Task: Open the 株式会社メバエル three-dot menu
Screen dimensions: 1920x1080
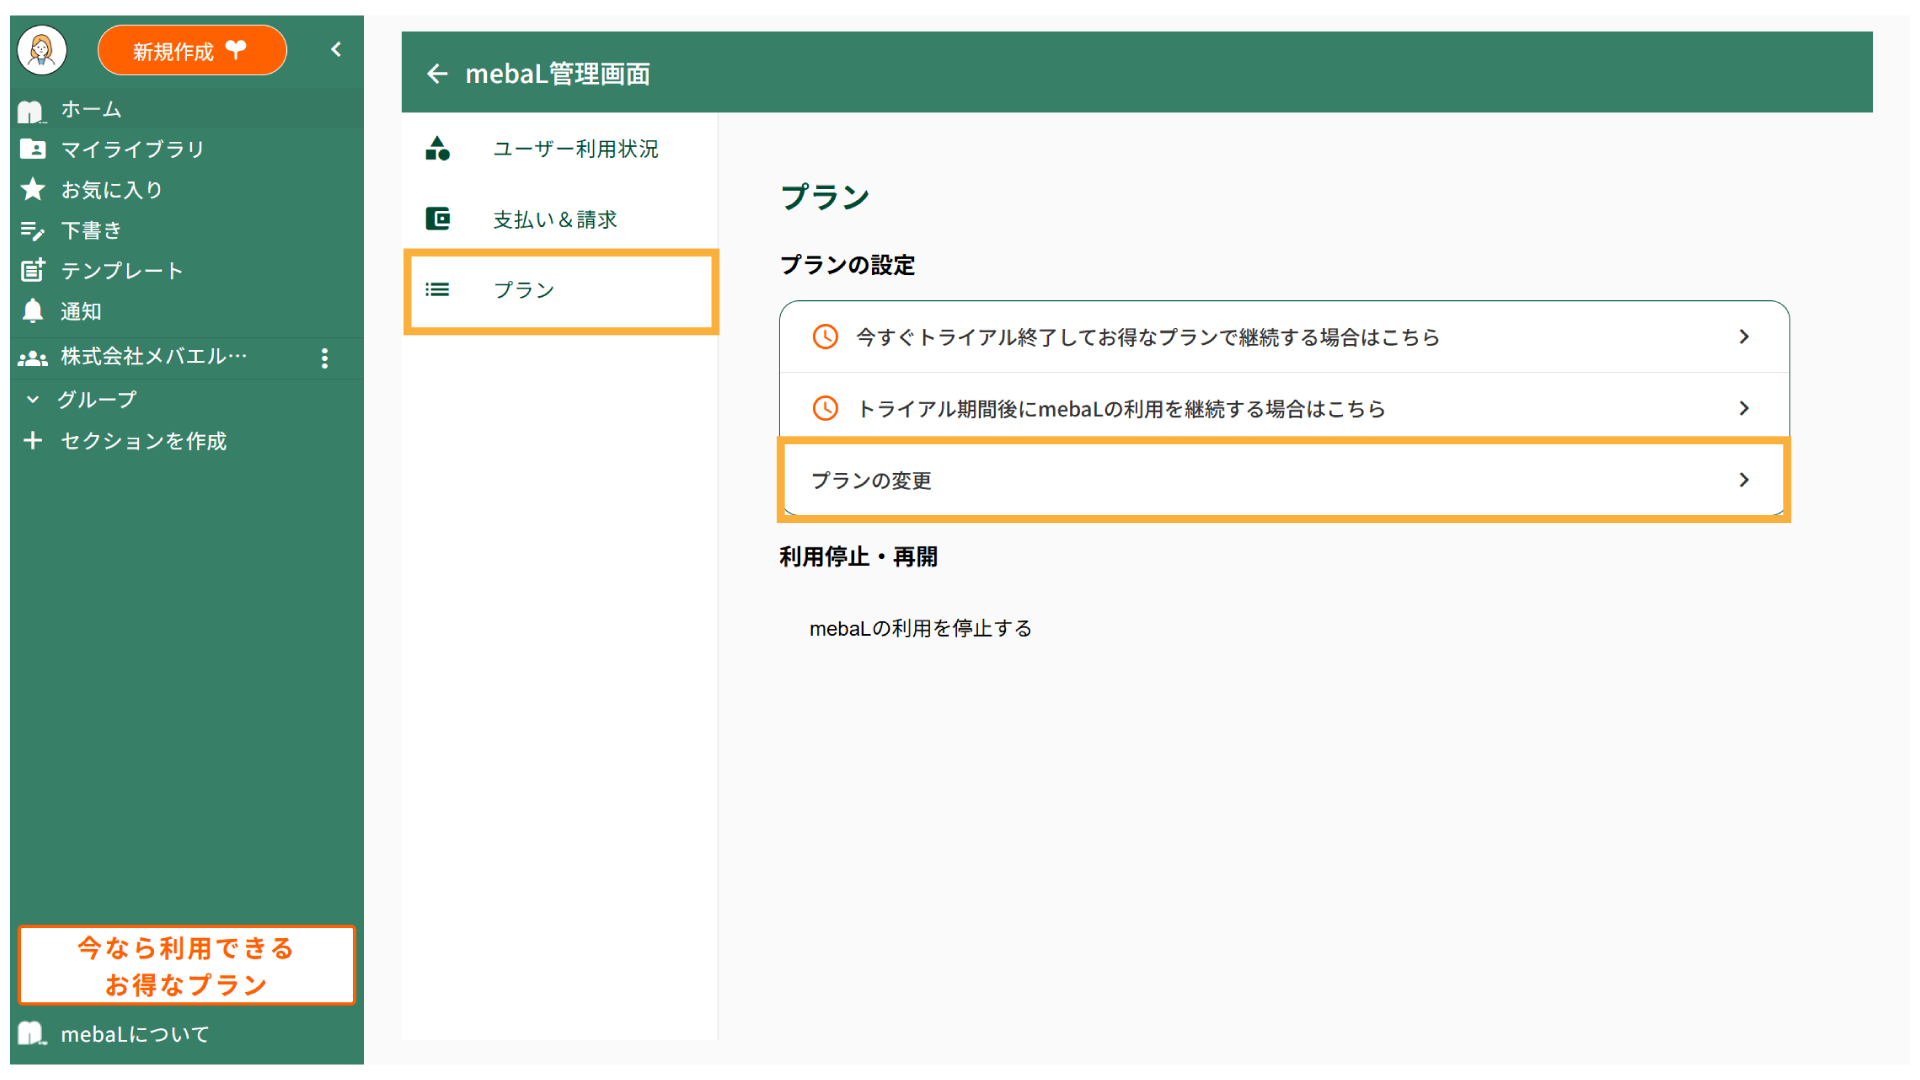Action: tap(324, 358)
